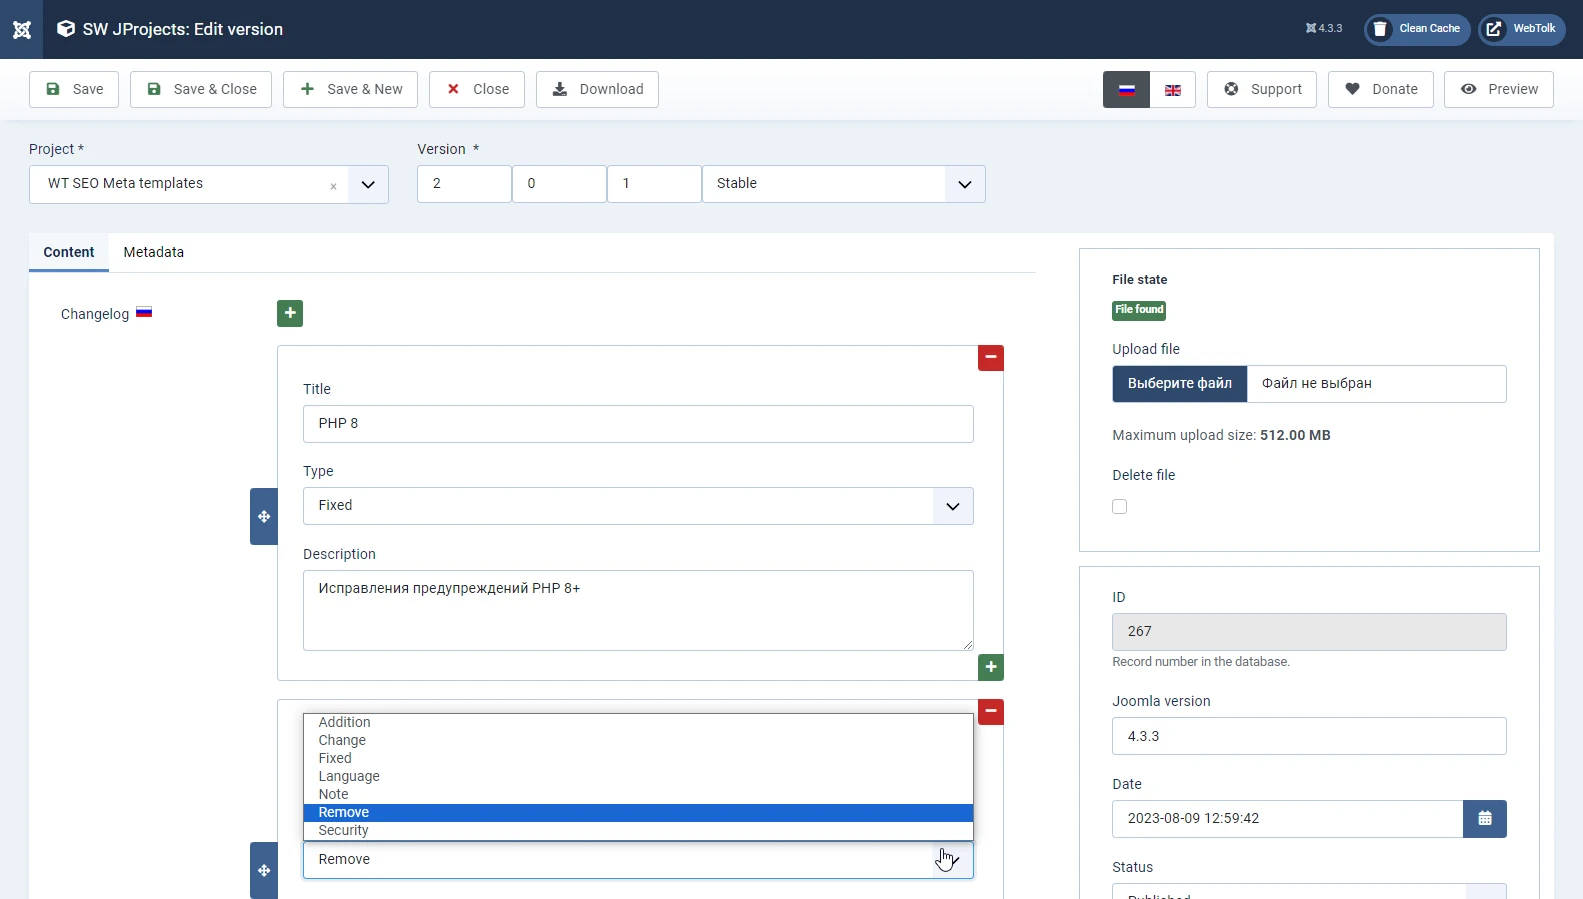Open the Date calendar picker
This screenshot has width=1583, height=899.
point(1484,818)
